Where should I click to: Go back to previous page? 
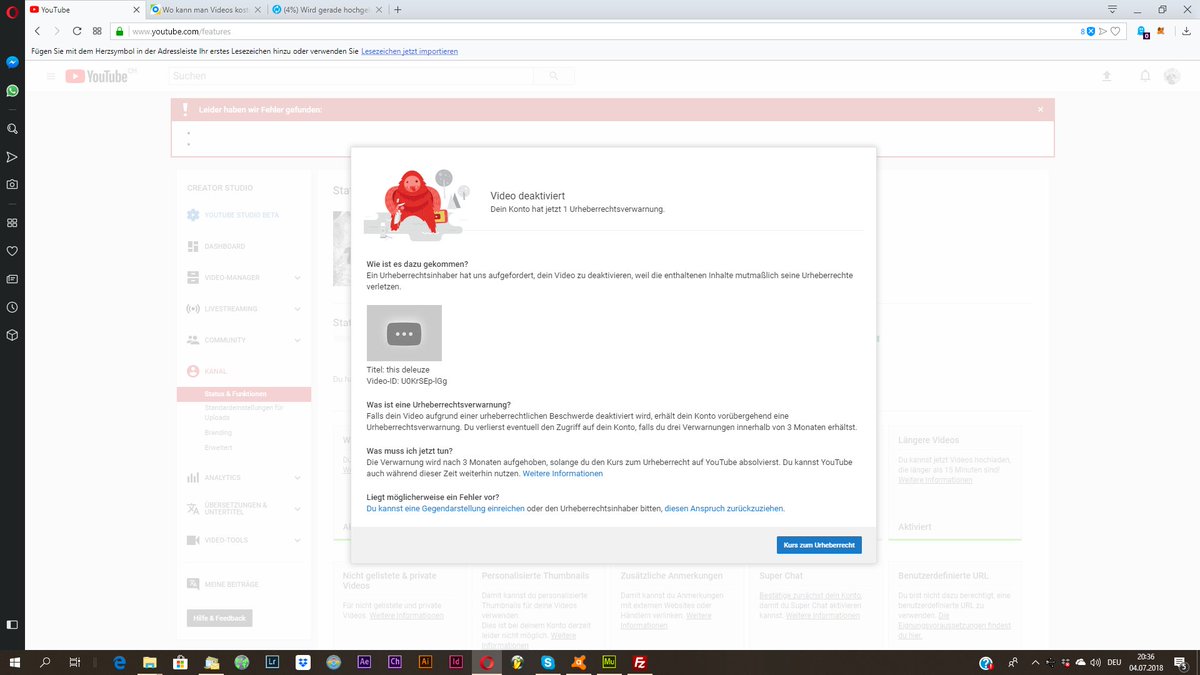coord(39,31)
